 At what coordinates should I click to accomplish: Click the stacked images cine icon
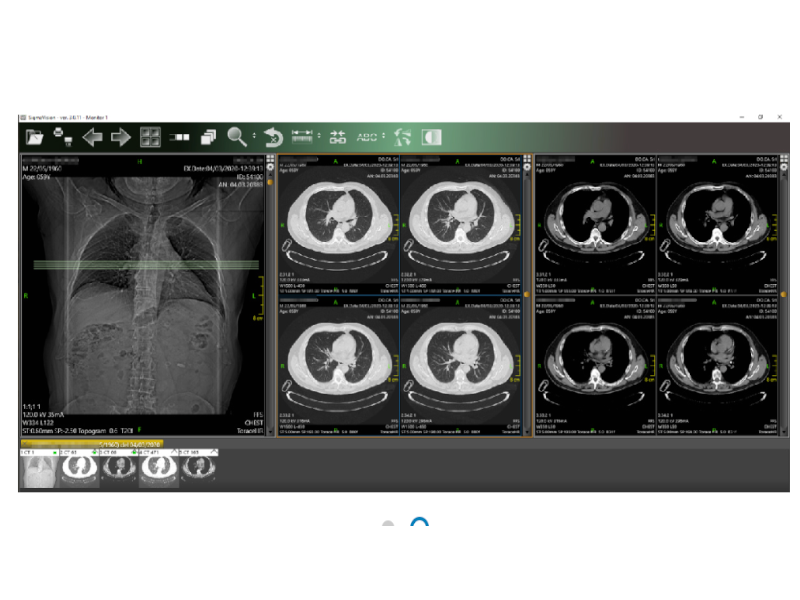(x=208, y=137)
